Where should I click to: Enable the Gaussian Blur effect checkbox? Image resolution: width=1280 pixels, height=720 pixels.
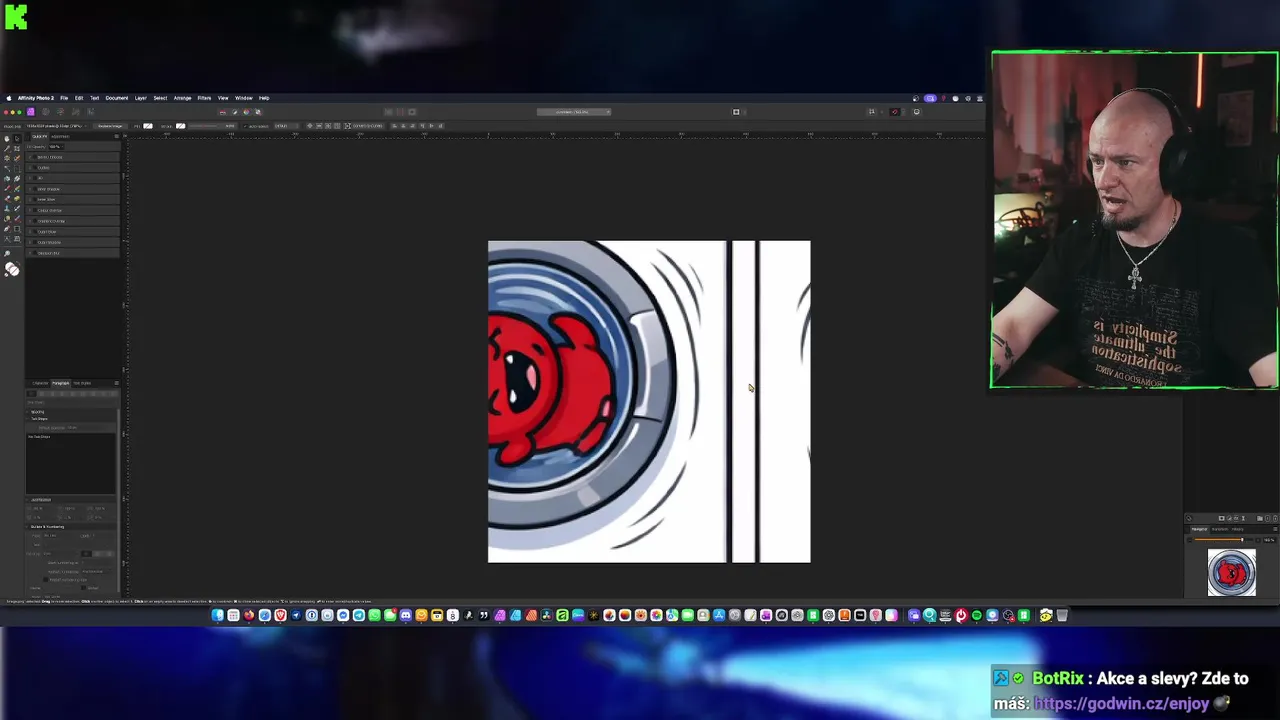click(x=34, y=253)
